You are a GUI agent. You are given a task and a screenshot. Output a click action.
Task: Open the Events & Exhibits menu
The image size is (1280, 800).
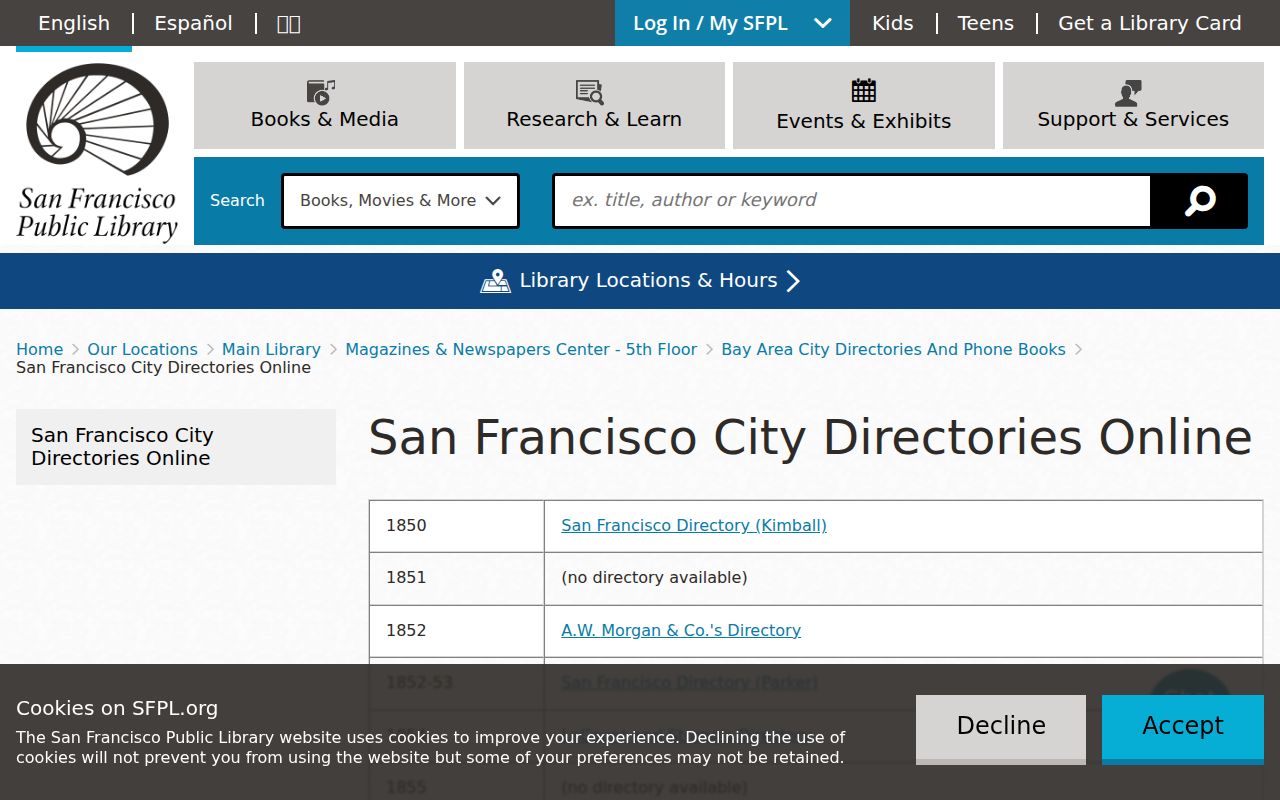click(x=864, y=106)
